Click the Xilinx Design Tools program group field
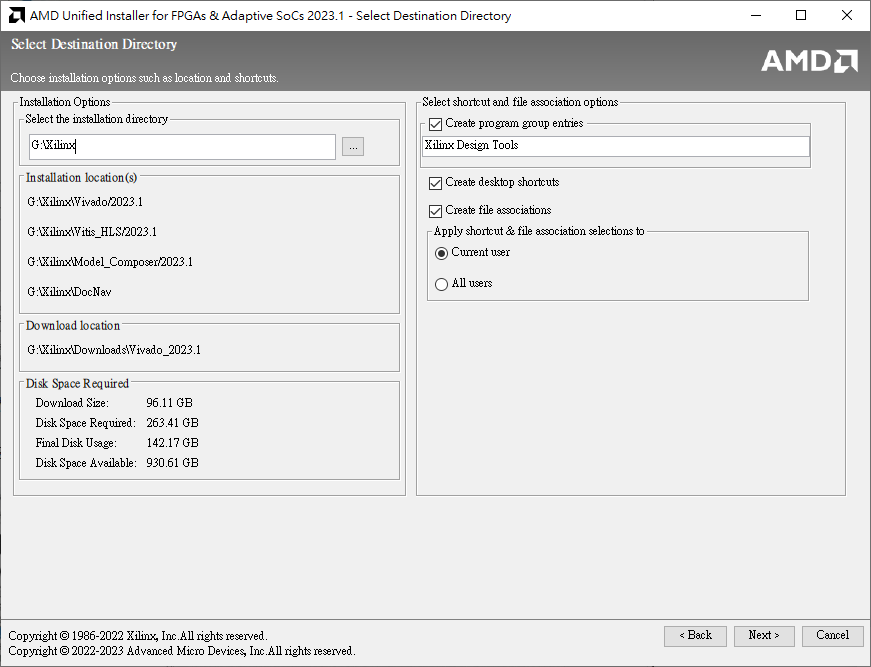871x667 pixels. (x=615, y=145)
